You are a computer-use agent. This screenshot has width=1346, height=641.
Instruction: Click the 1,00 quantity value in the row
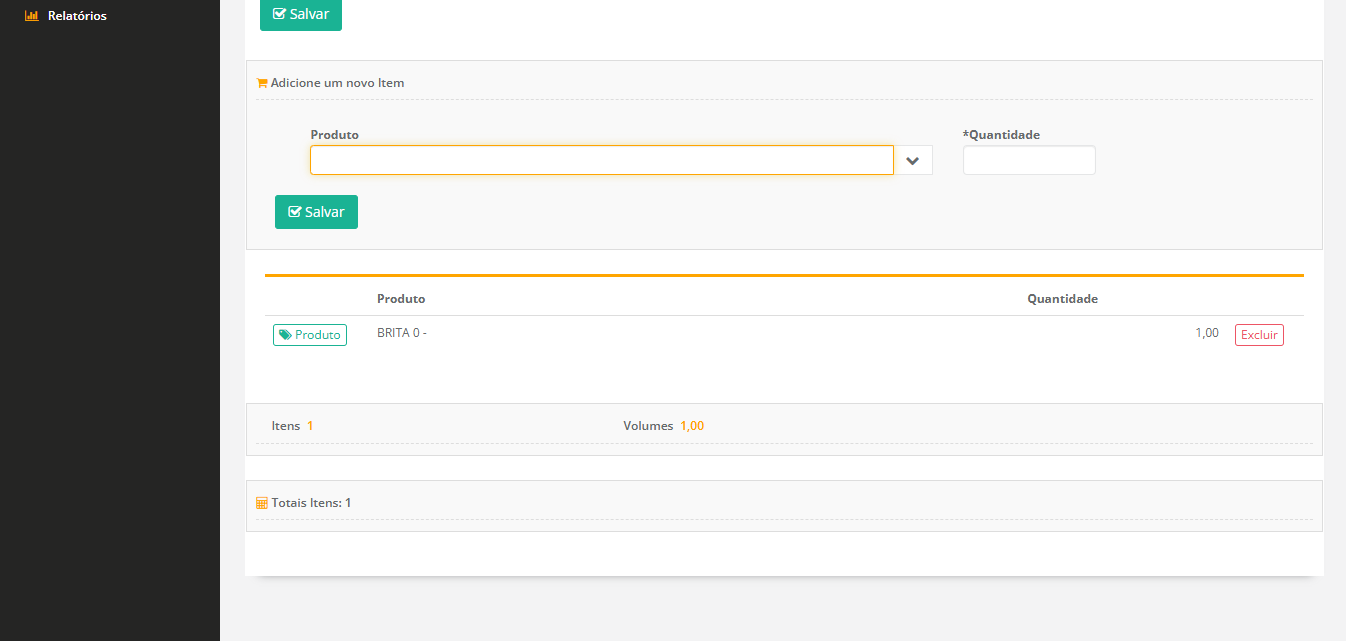click(x=1206, y=333)
